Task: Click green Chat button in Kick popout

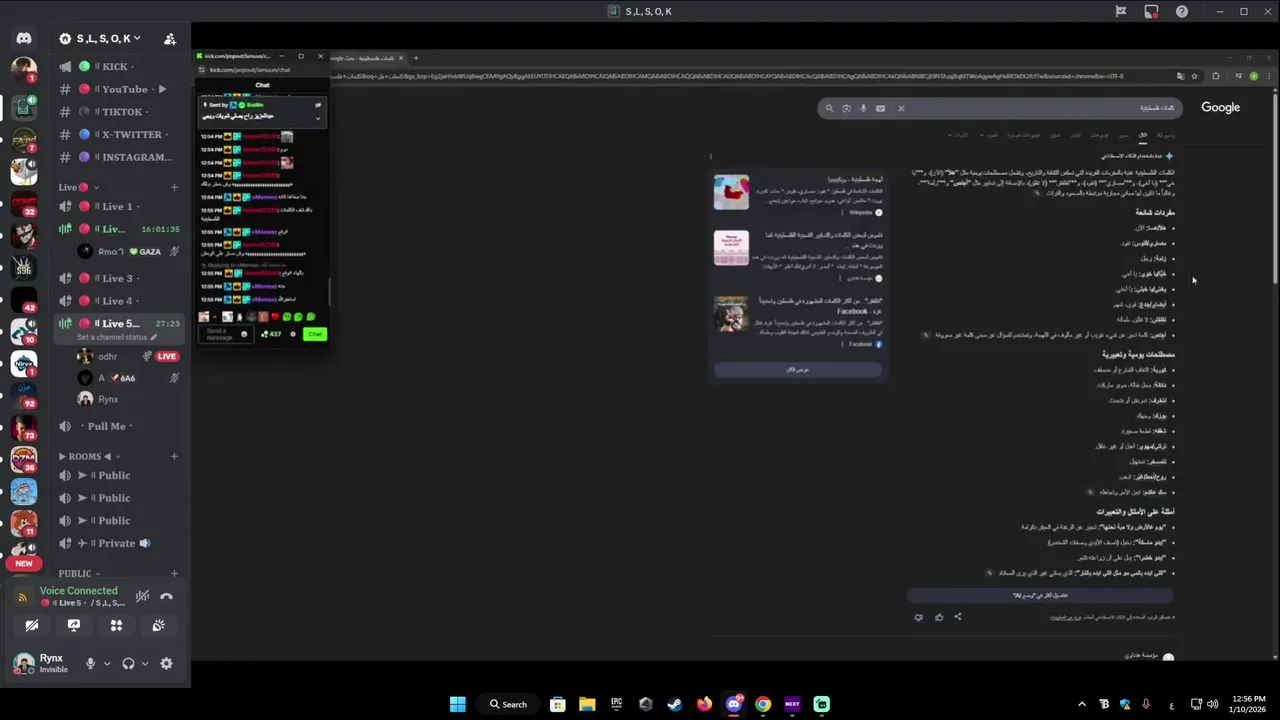Action: click(315, 334)
